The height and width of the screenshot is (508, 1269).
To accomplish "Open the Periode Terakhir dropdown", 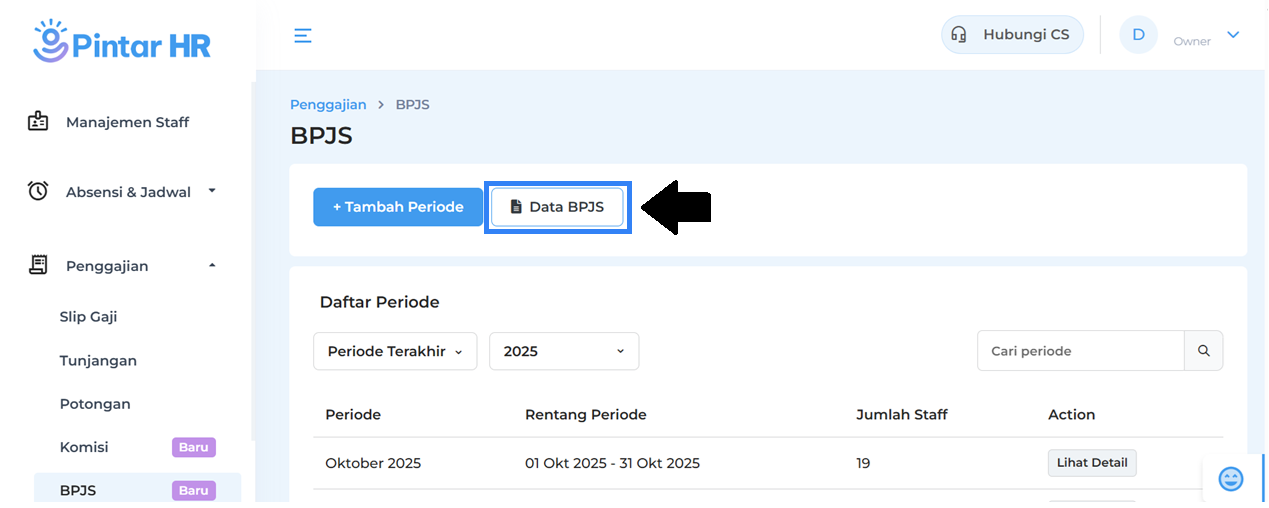I will pyautogui.click(x=395, y=351).
